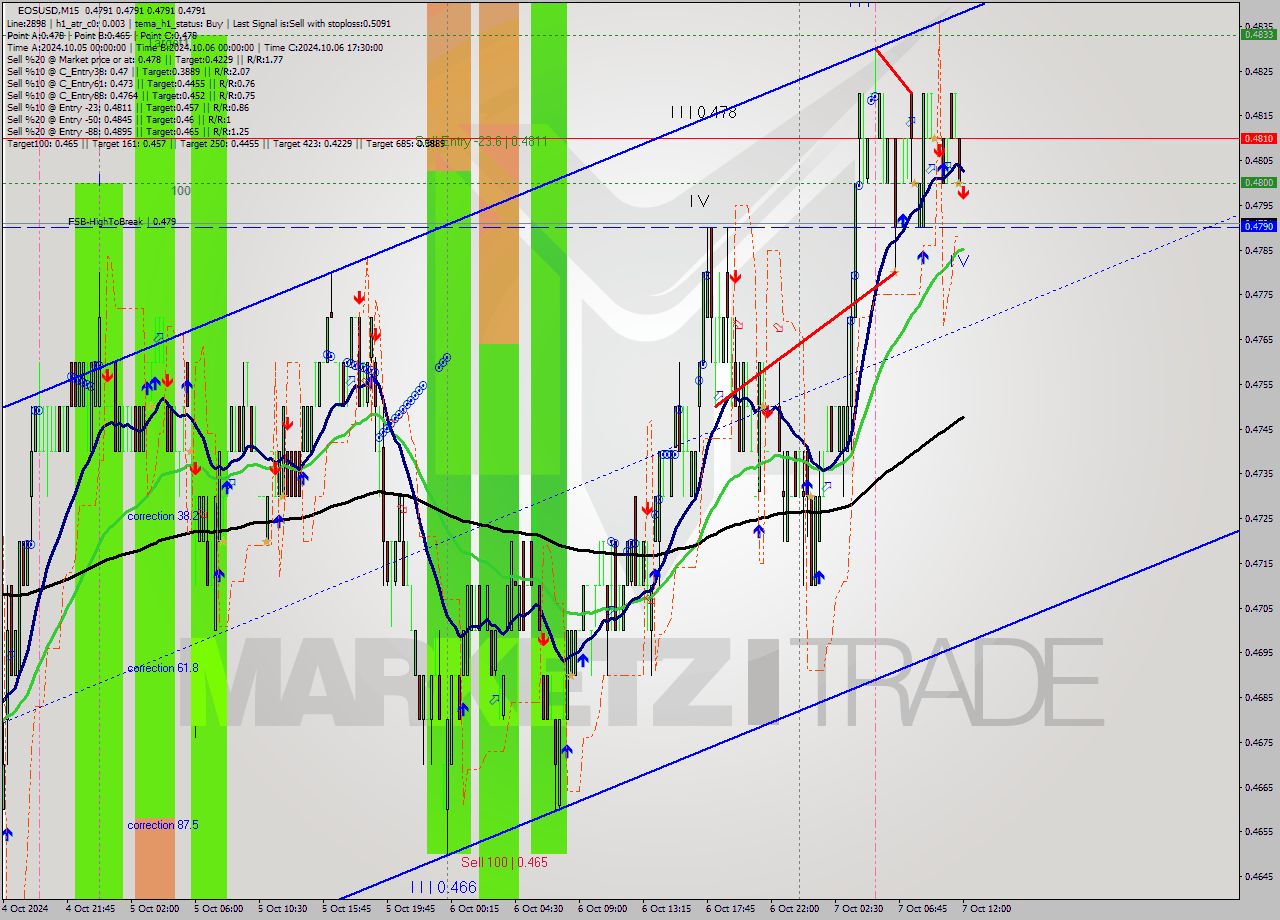Viewport: 1280px width, 920px height.
Task: Click the red 0.4810 price tag
Action: tap(1258, 138)
